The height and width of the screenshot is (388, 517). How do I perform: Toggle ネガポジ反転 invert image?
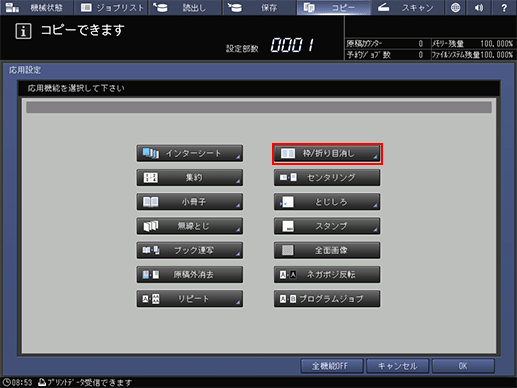click(327, 274)
